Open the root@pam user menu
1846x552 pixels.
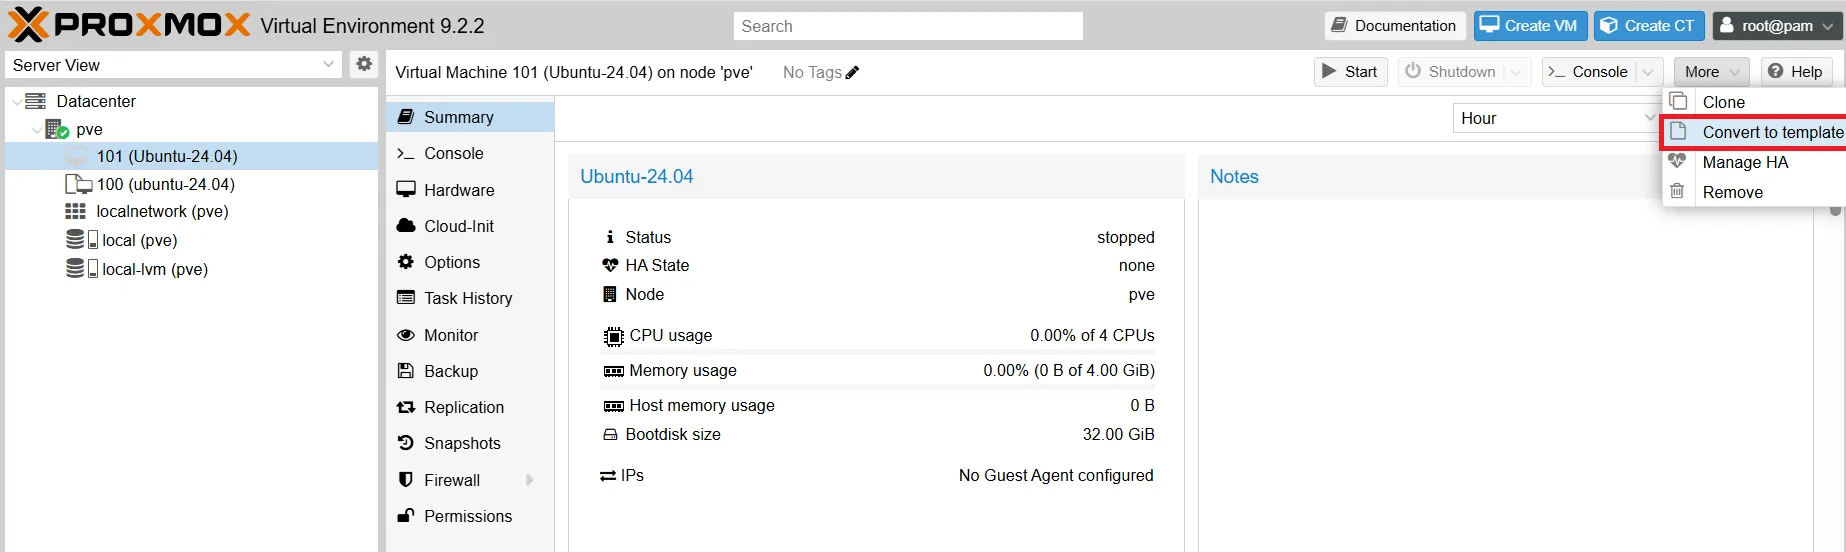(x=1777, y=26)
